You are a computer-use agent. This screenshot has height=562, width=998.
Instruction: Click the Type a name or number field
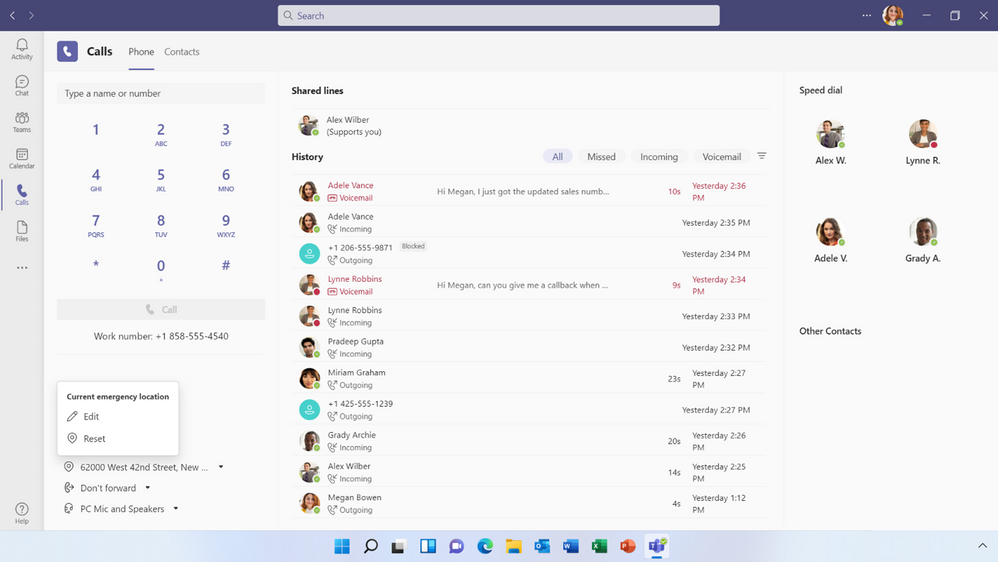pos(161,93)
